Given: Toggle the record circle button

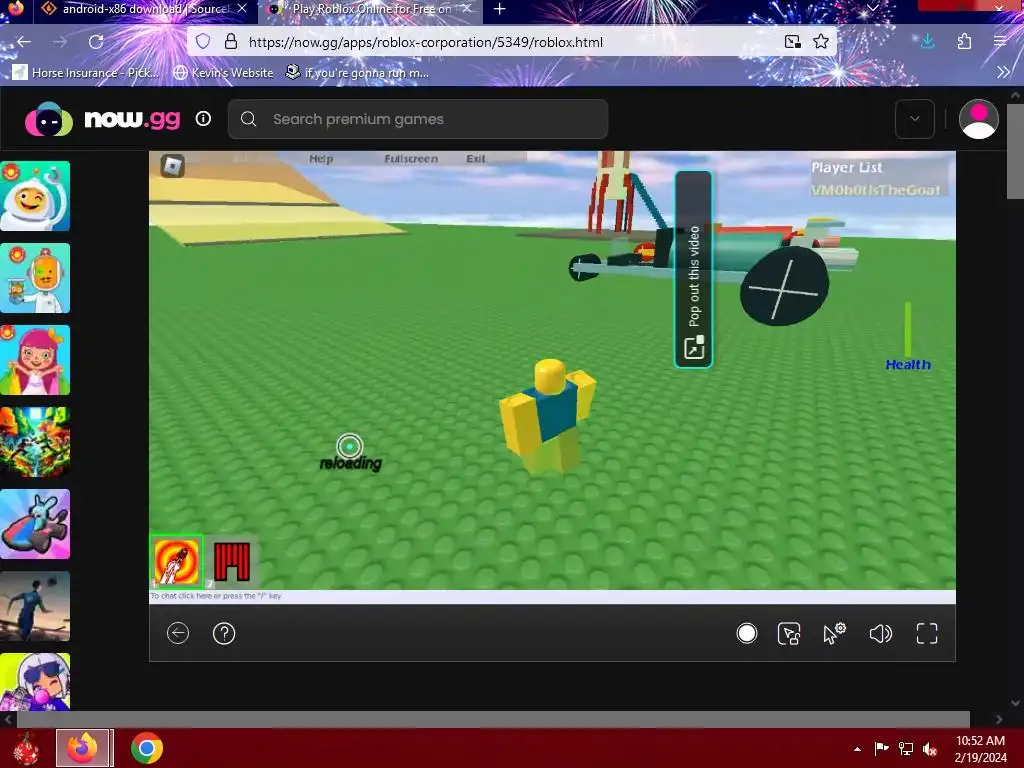Looking at the screenshot, I should pos(746,633).
